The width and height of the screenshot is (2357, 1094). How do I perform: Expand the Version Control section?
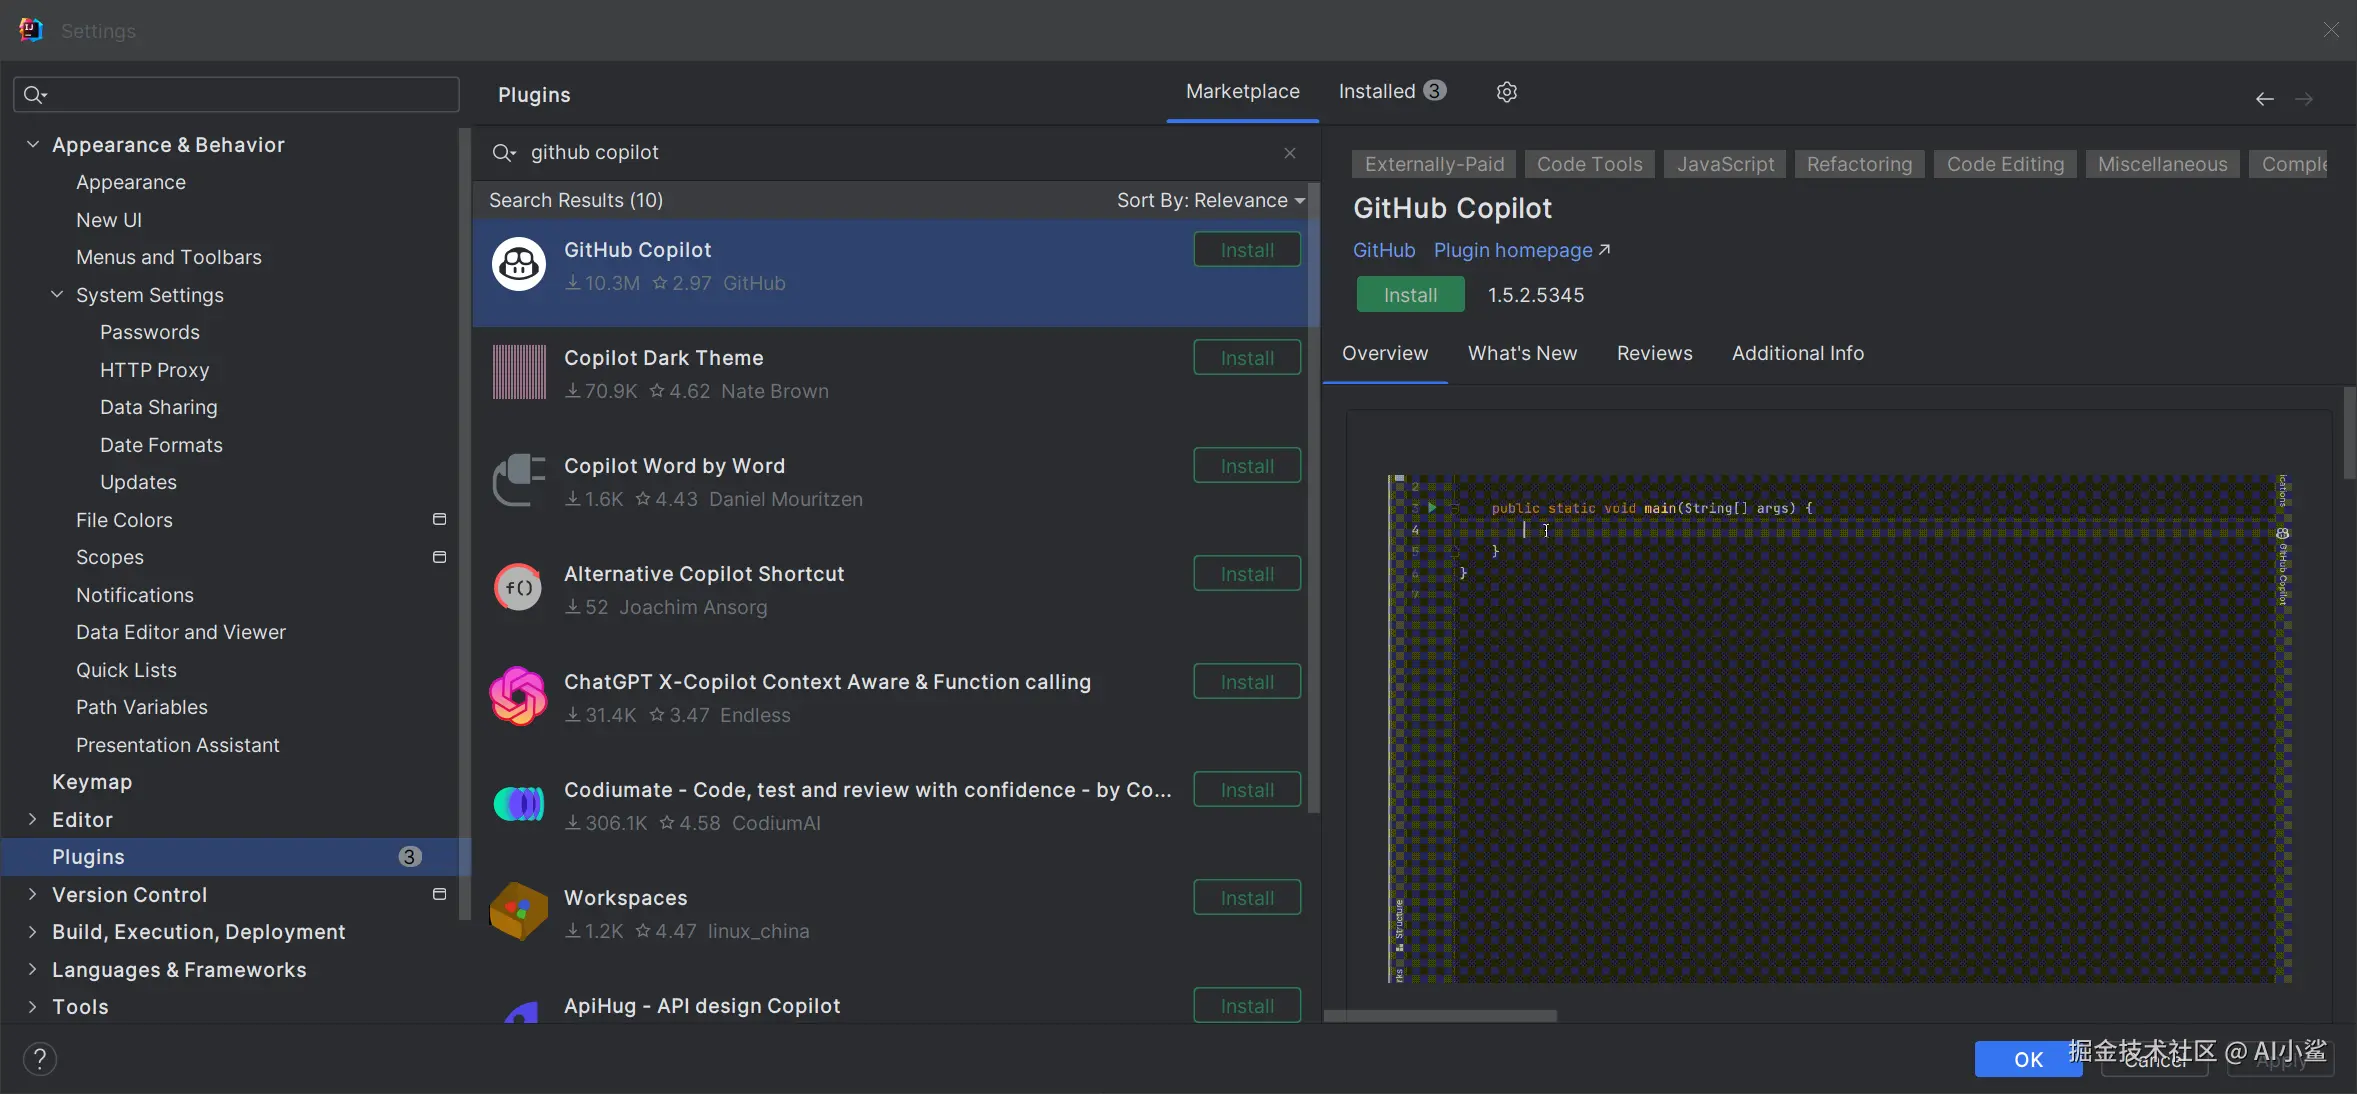tap(33, 895)
